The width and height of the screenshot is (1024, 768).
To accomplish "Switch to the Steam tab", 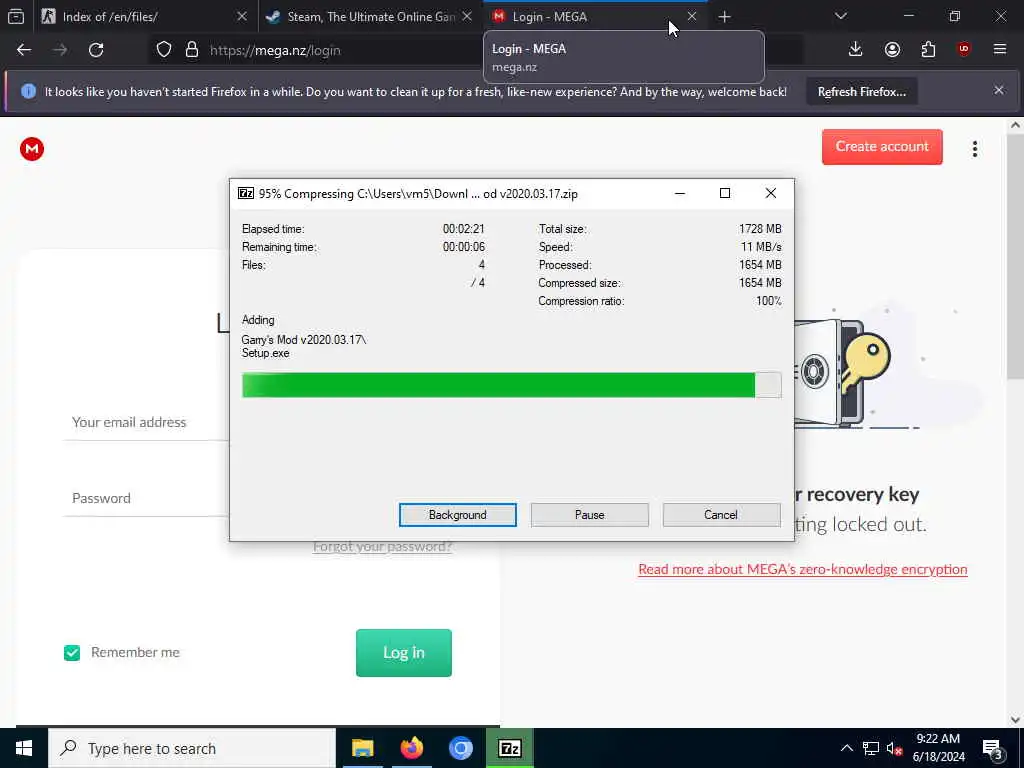I will click(371, 16).
